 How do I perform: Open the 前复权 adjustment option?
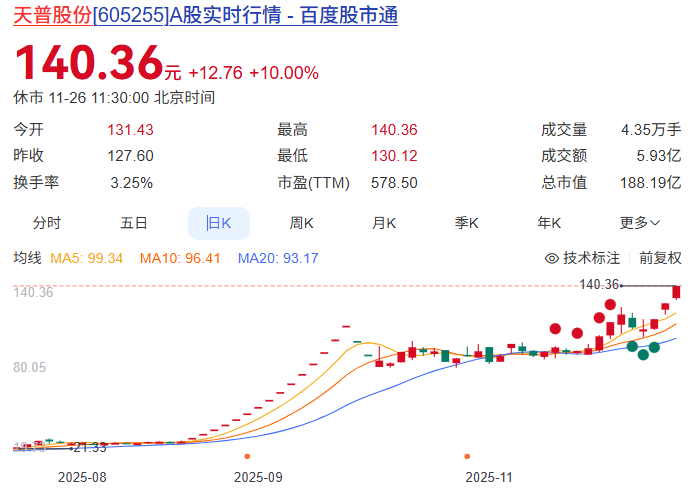[660, 258]
